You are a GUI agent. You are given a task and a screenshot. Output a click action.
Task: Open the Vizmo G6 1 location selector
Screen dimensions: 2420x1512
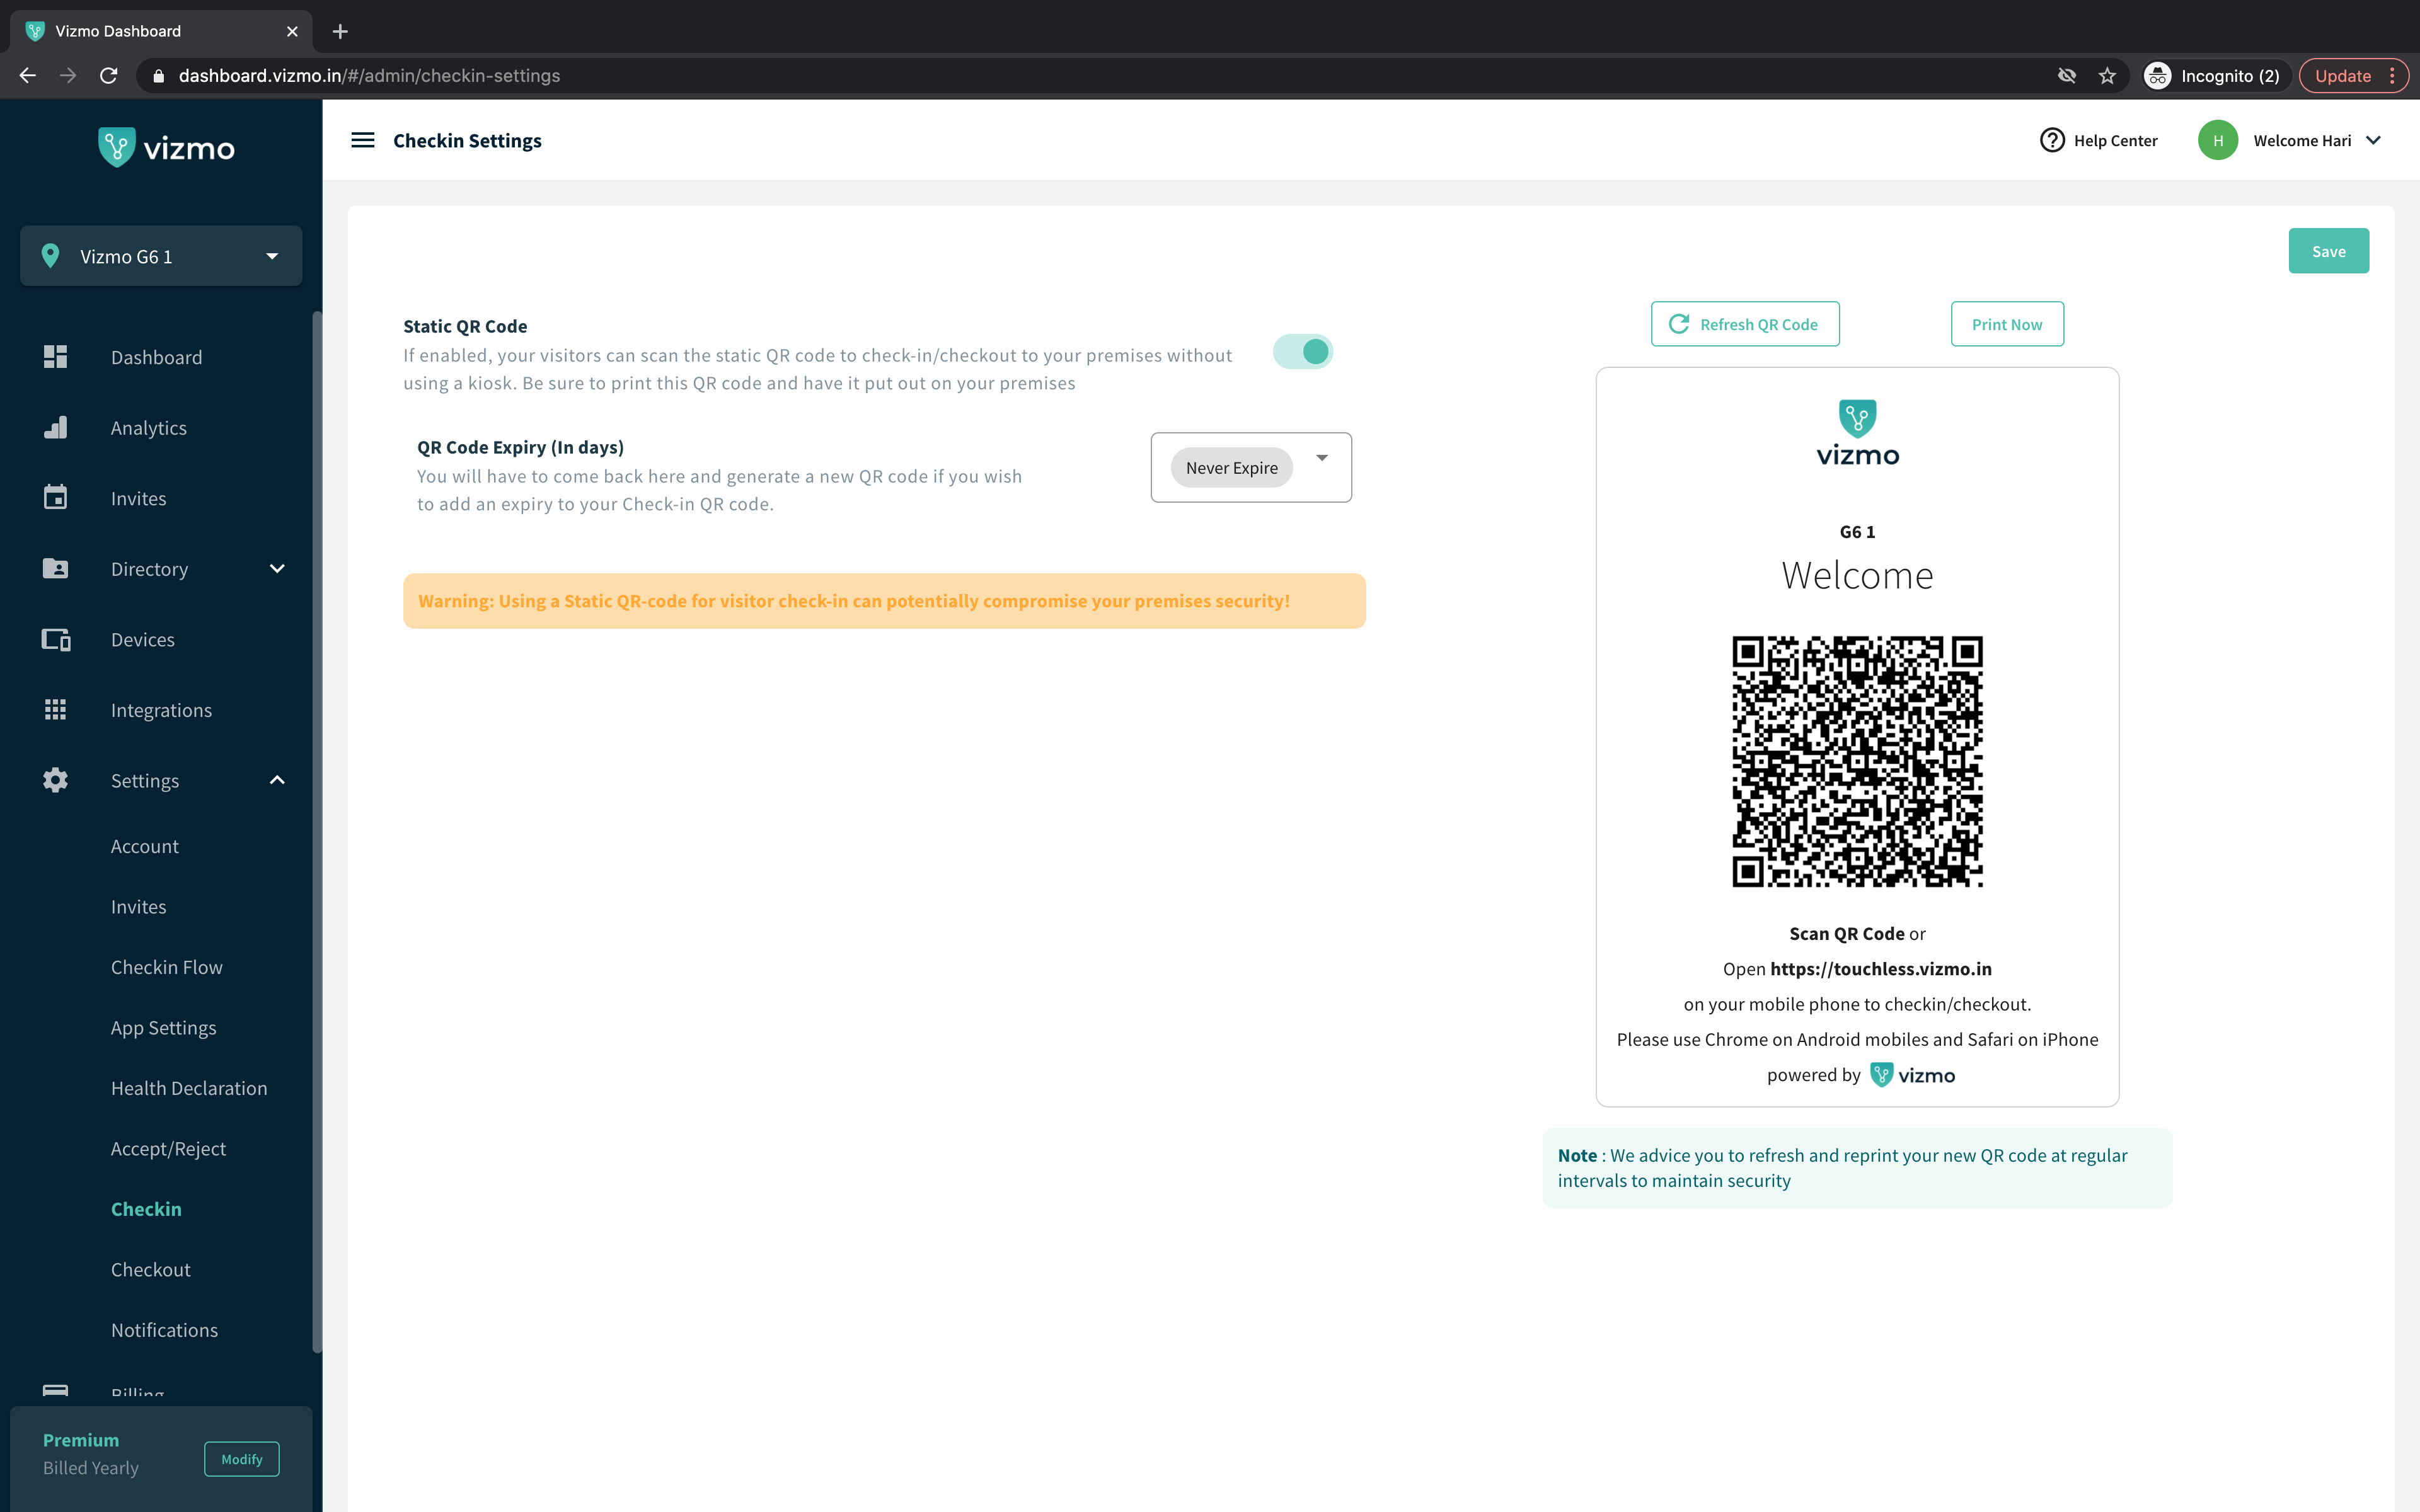pyautogui.click(x=161, y=257)
